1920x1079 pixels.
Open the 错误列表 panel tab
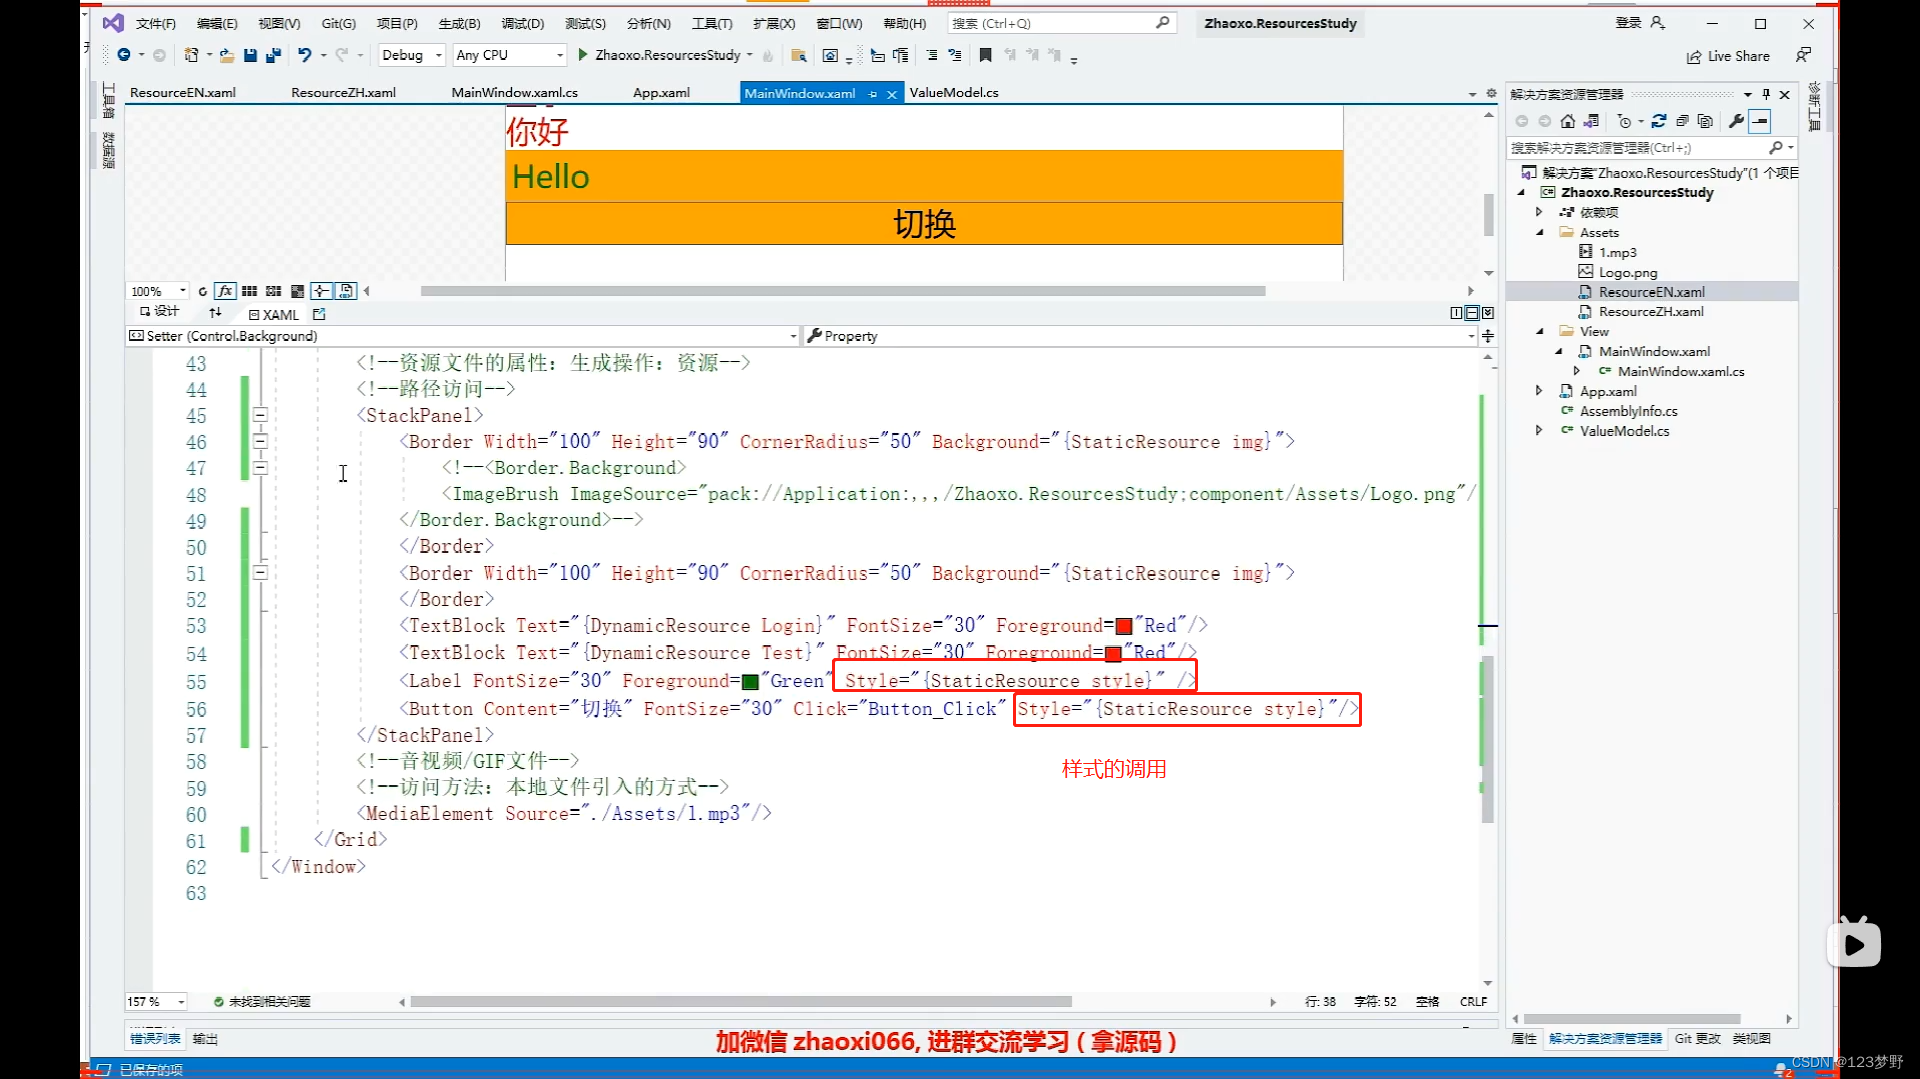click(155, 1039)
